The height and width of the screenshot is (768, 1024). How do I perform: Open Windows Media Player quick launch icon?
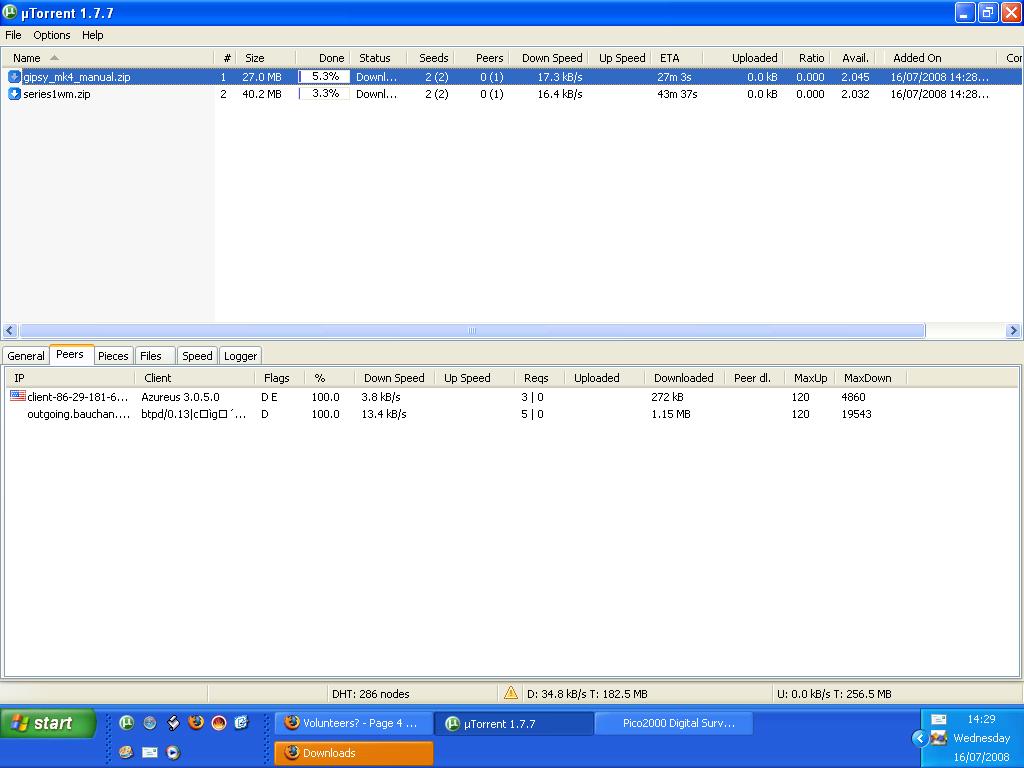173,752
